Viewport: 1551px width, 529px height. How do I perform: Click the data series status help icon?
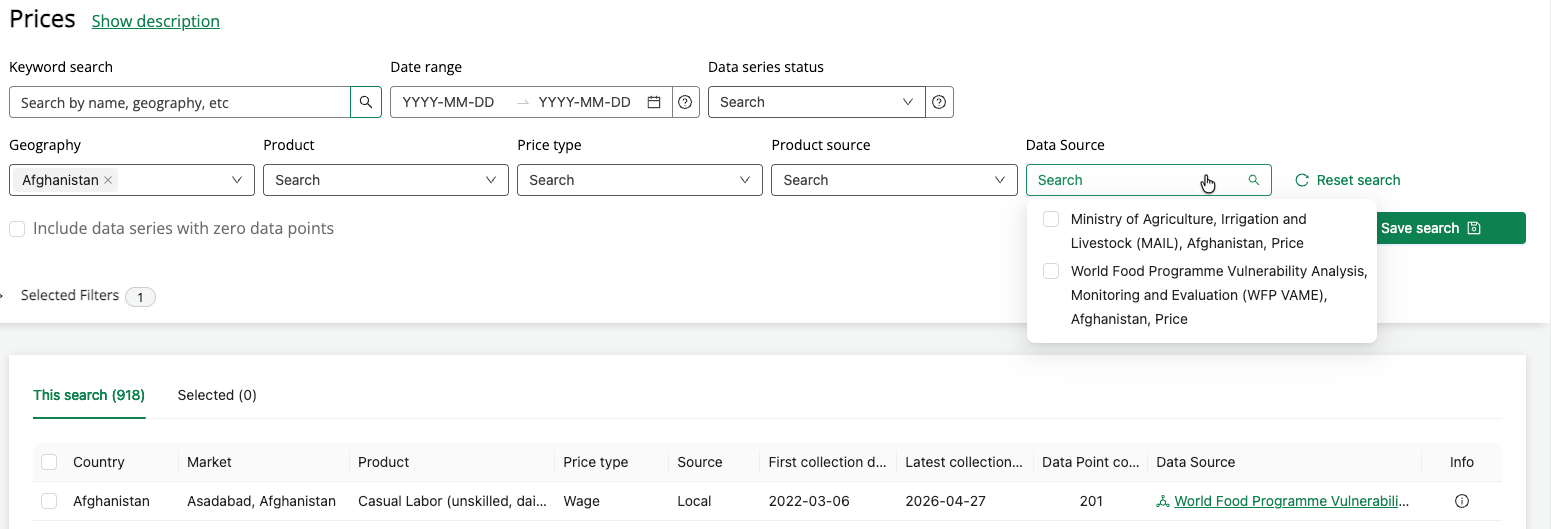point(939,102)
